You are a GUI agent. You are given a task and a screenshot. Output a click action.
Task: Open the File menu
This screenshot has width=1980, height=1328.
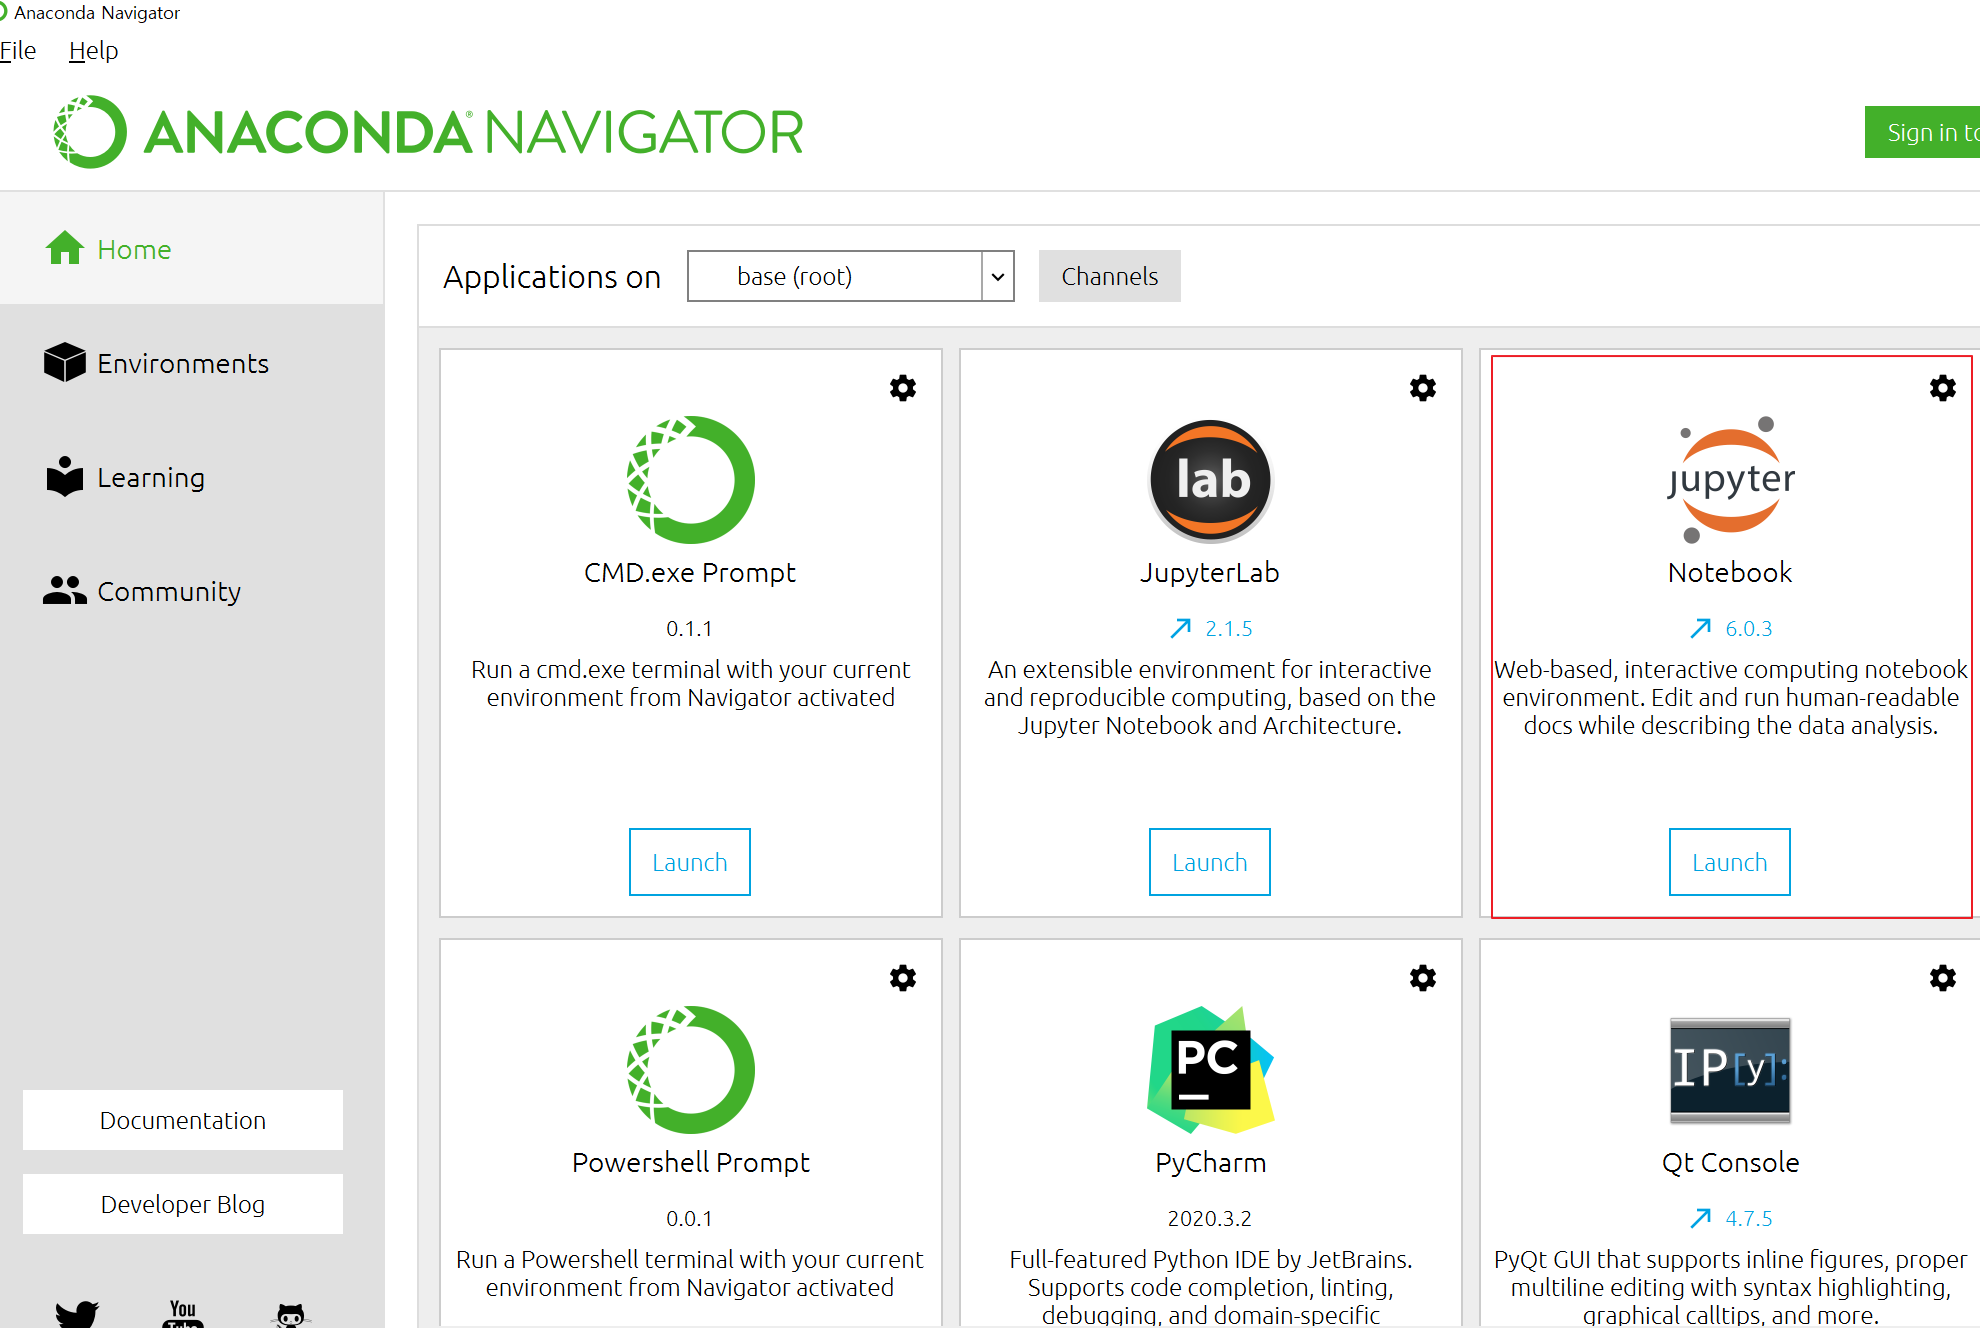click(x=18, y=51)
